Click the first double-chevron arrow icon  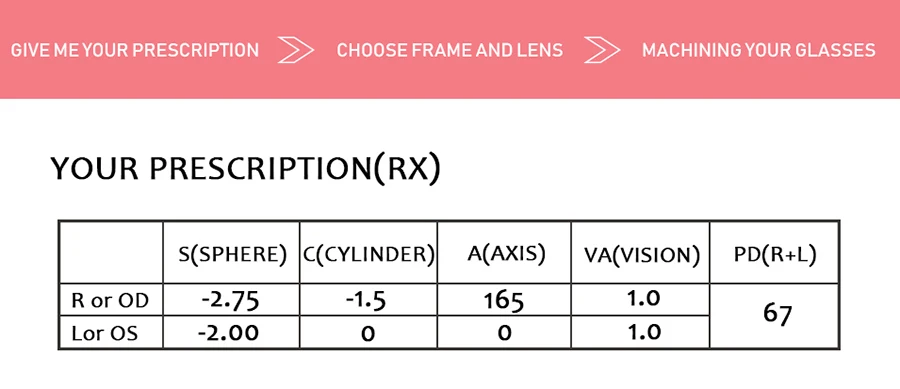click(296, 50)
